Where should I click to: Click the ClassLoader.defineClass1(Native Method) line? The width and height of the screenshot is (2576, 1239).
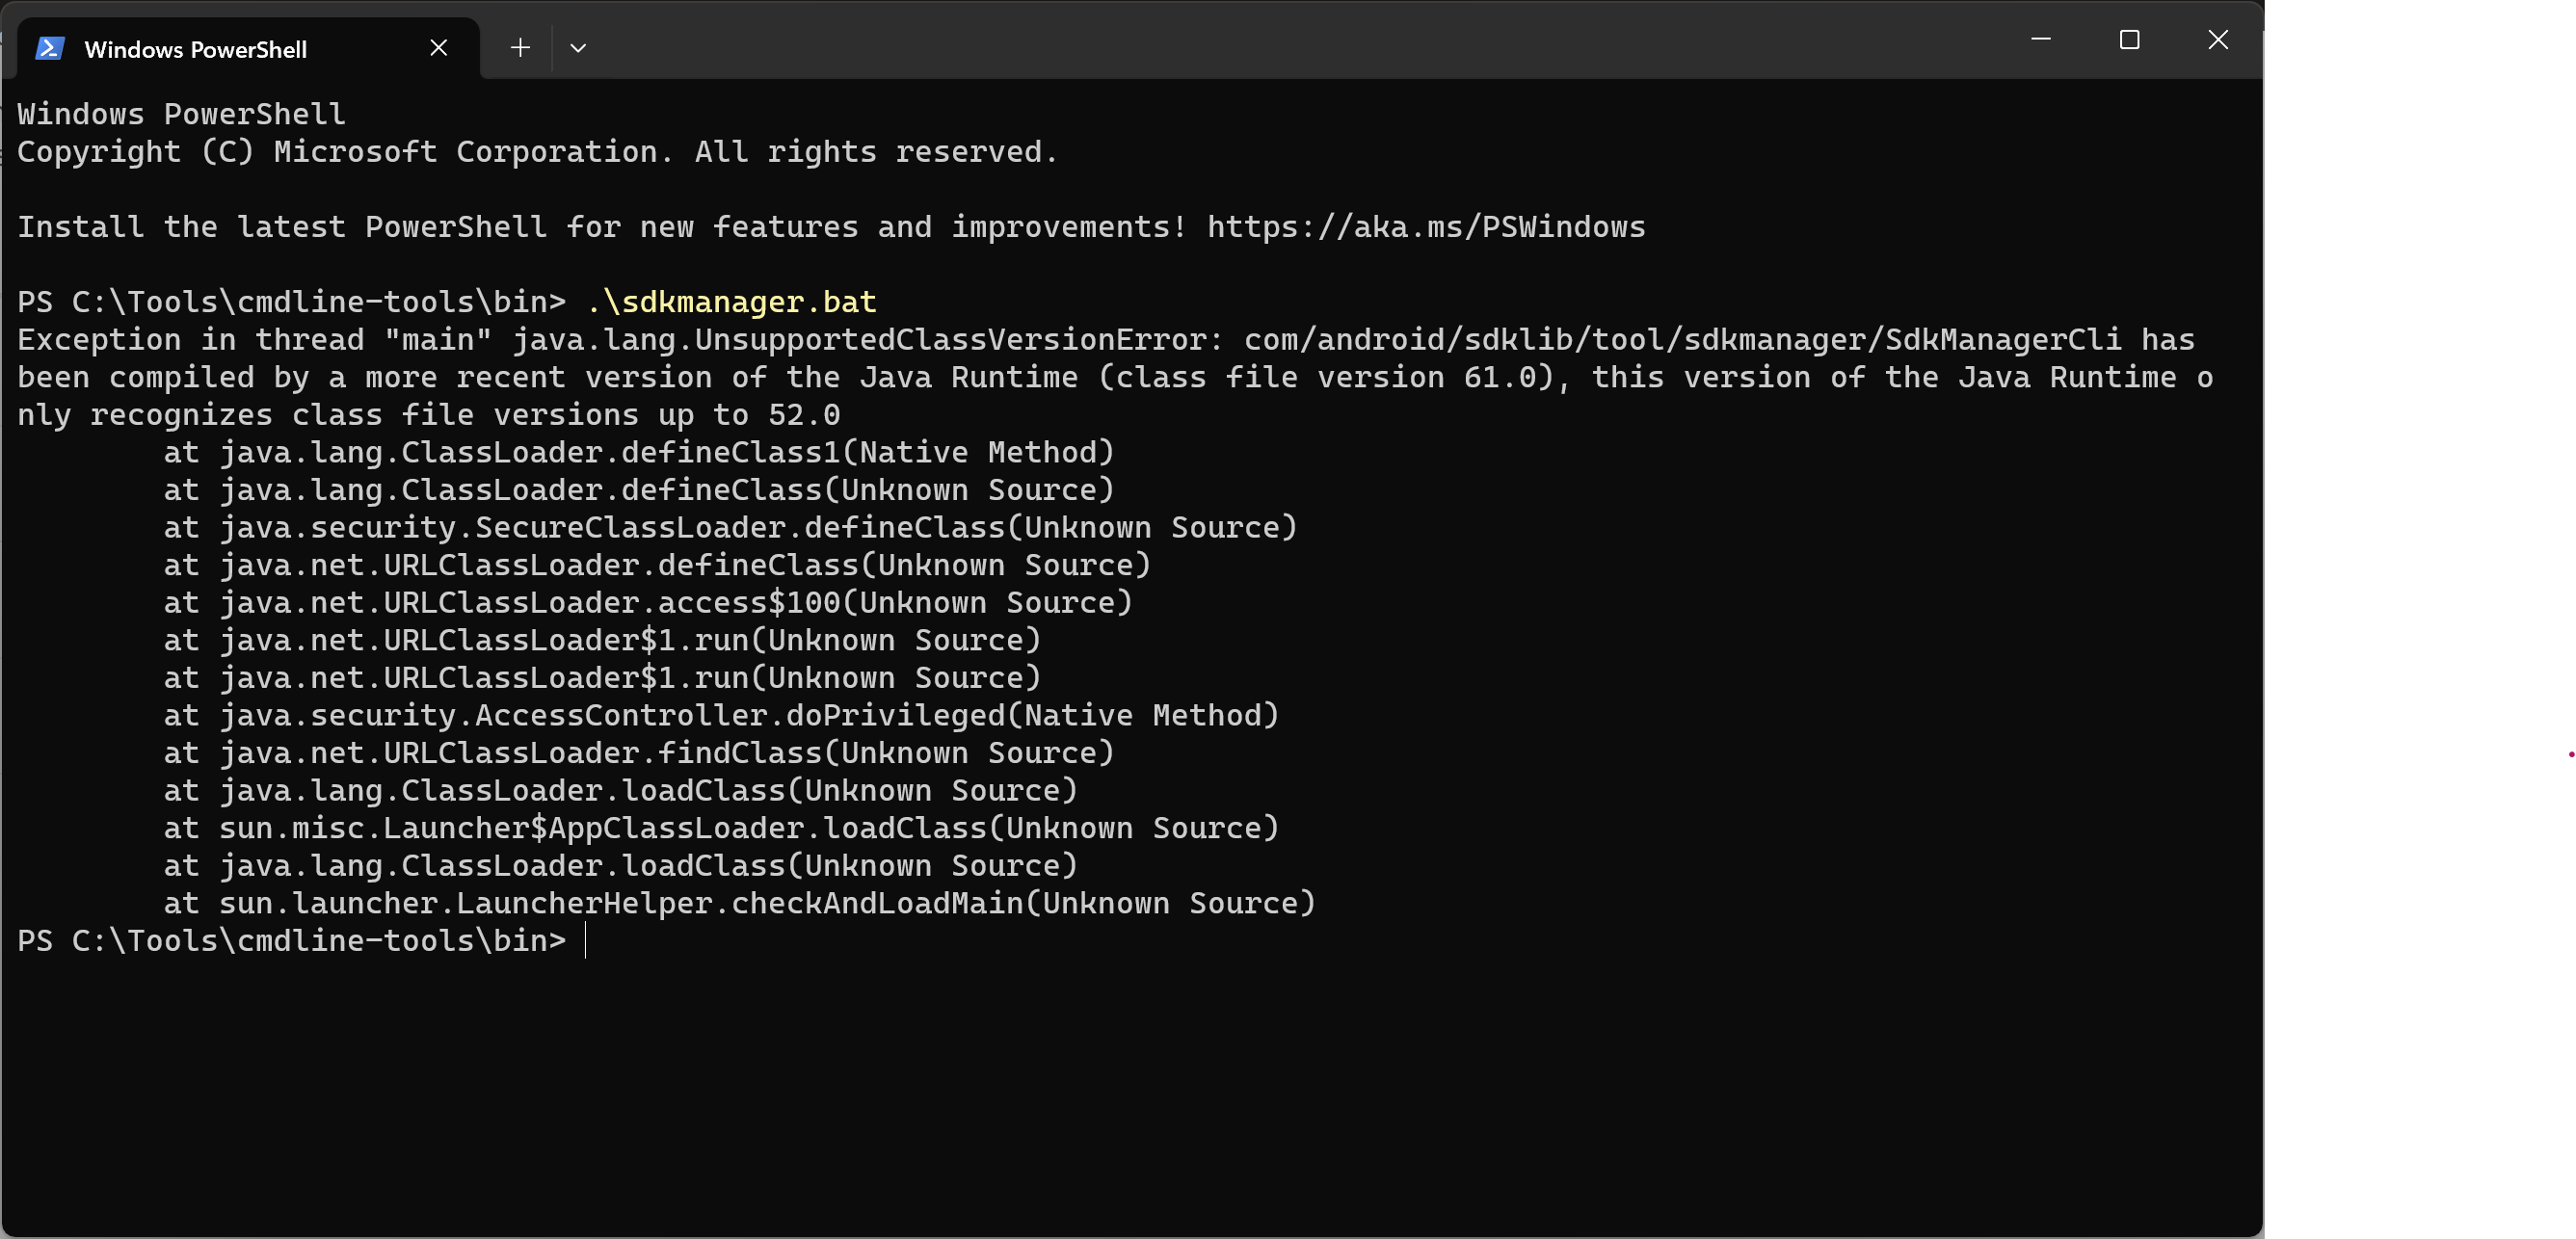pyautogui.click(x=639, y=453)
